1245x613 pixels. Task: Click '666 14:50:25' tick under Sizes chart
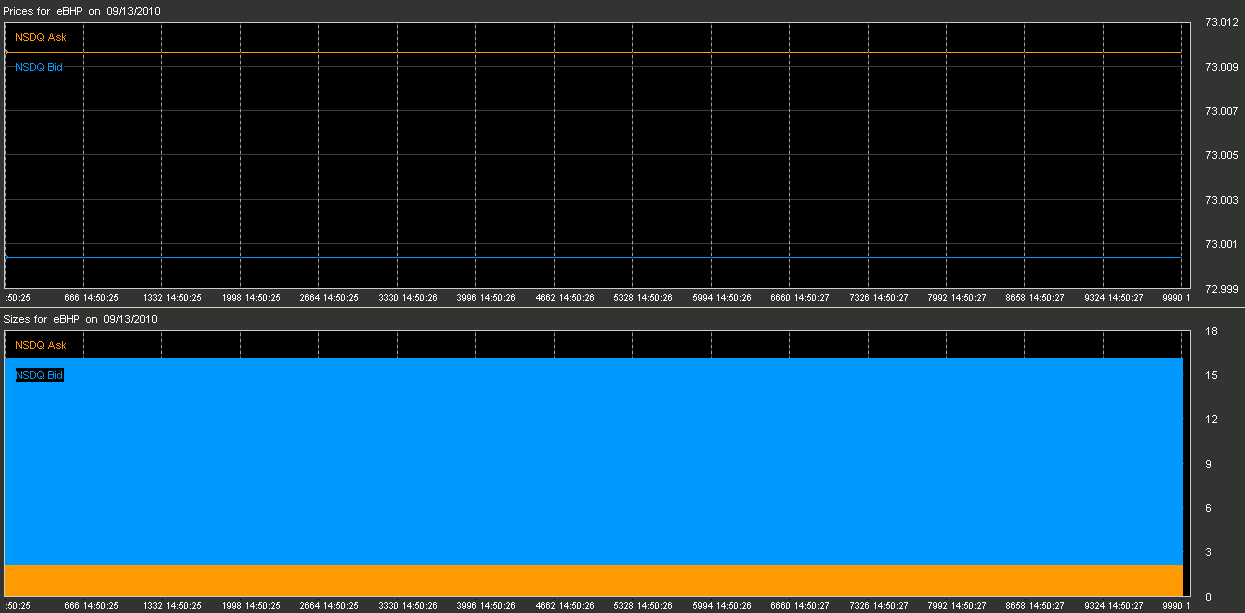[91, 606]
